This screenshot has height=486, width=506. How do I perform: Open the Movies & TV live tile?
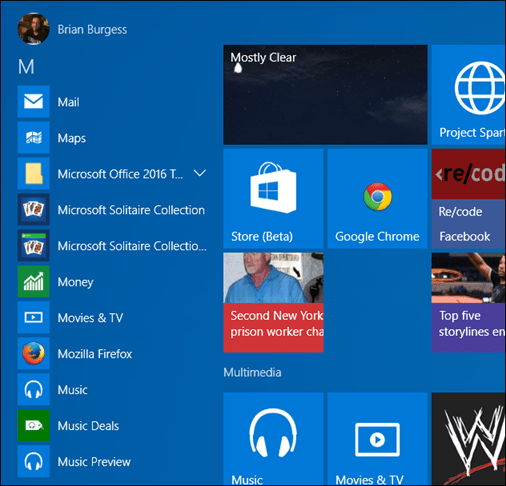pos(377,439)
